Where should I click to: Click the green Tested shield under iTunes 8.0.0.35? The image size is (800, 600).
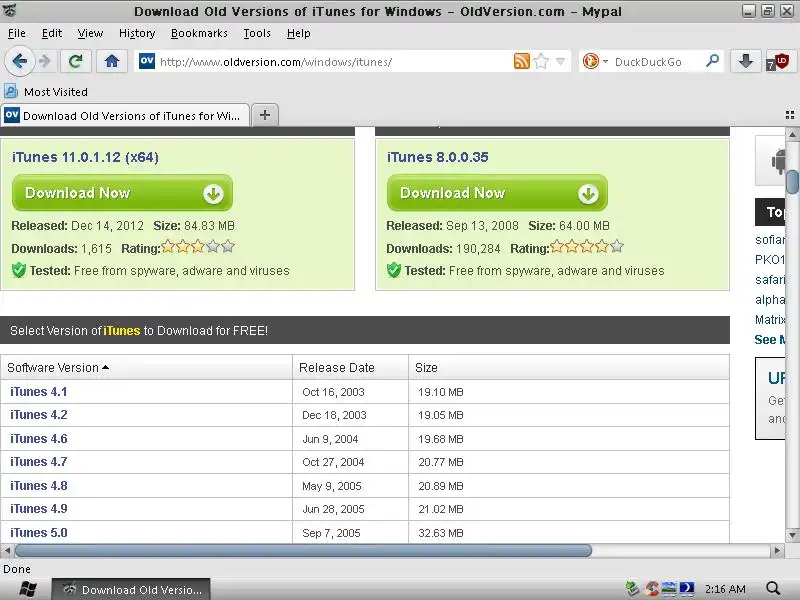[x=394, y=270]
